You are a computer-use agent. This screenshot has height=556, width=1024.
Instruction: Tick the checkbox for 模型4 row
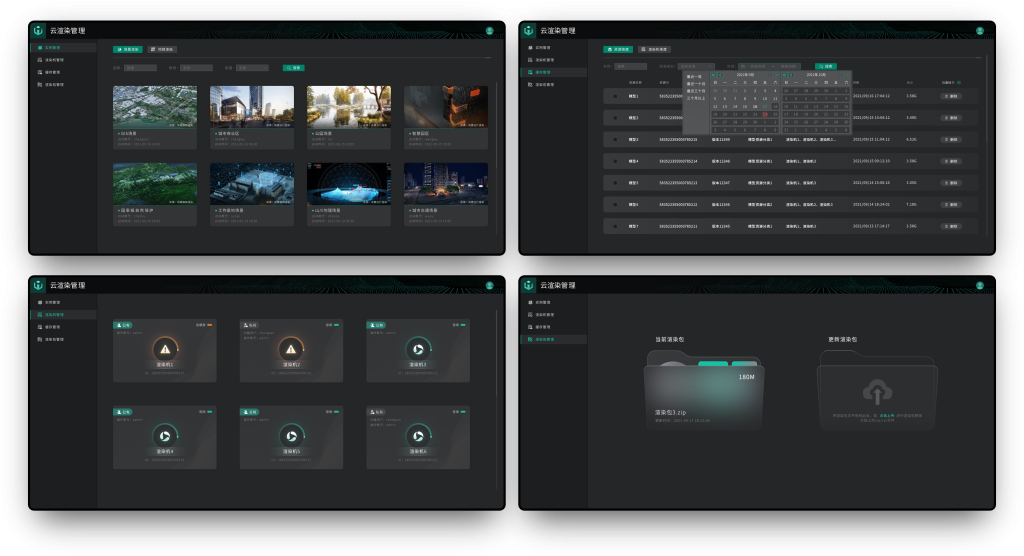pos(615,161)
